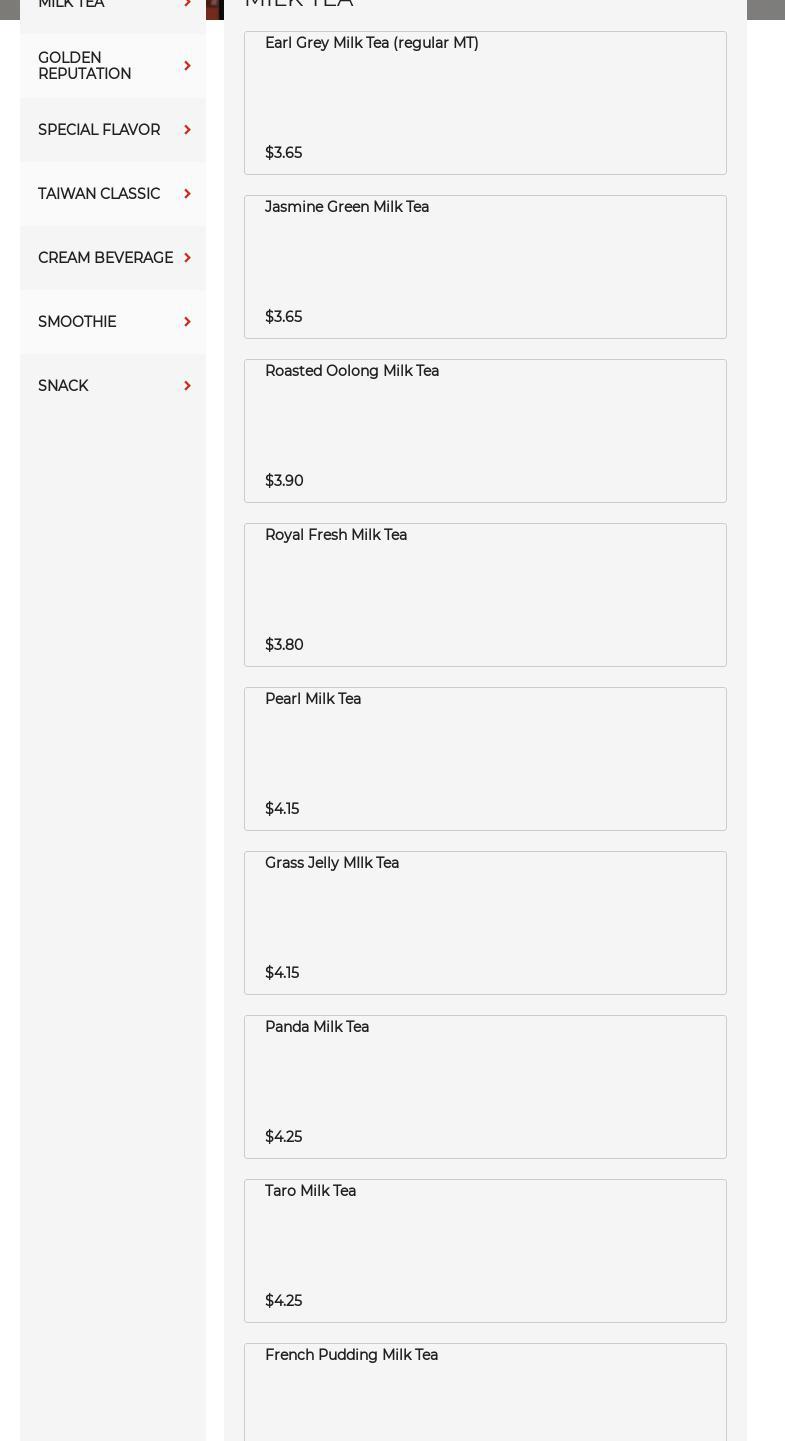Select Royal Fresh Milk Tea

click(x=485, y=595)
